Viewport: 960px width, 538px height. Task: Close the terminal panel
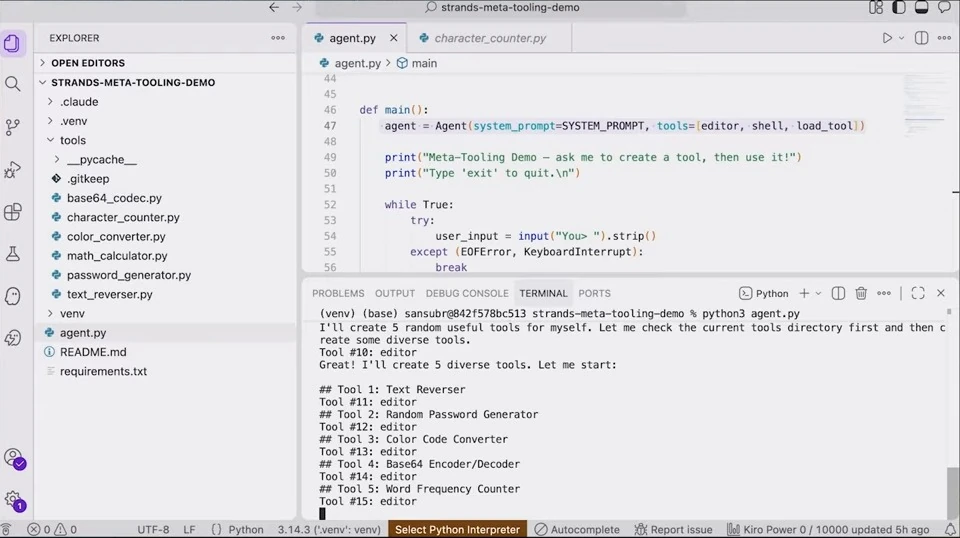(x=941, y=293)
